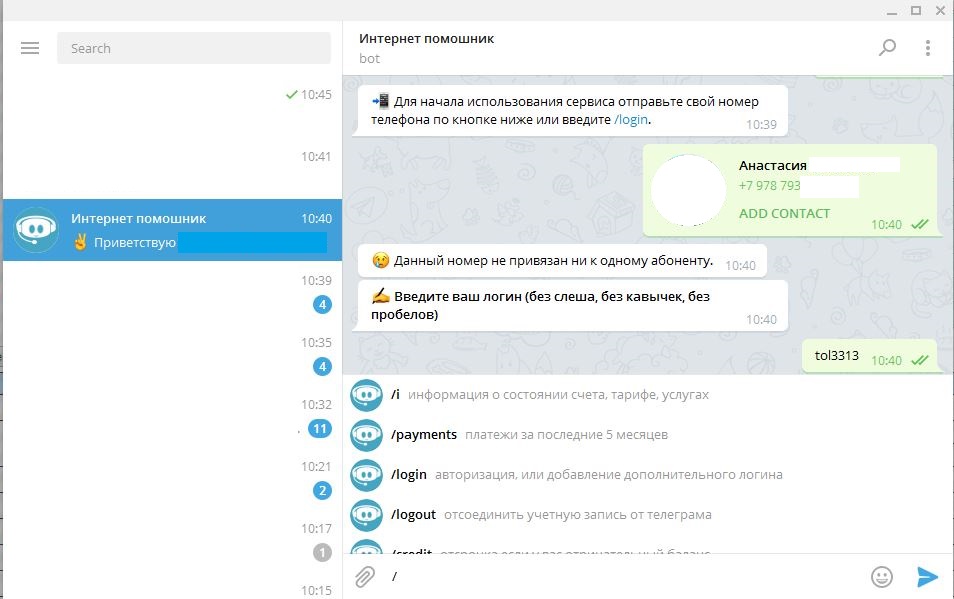Open the three-dot chat options menu
The width and height of the screenshot is (954, 599).
coord(927,48)
